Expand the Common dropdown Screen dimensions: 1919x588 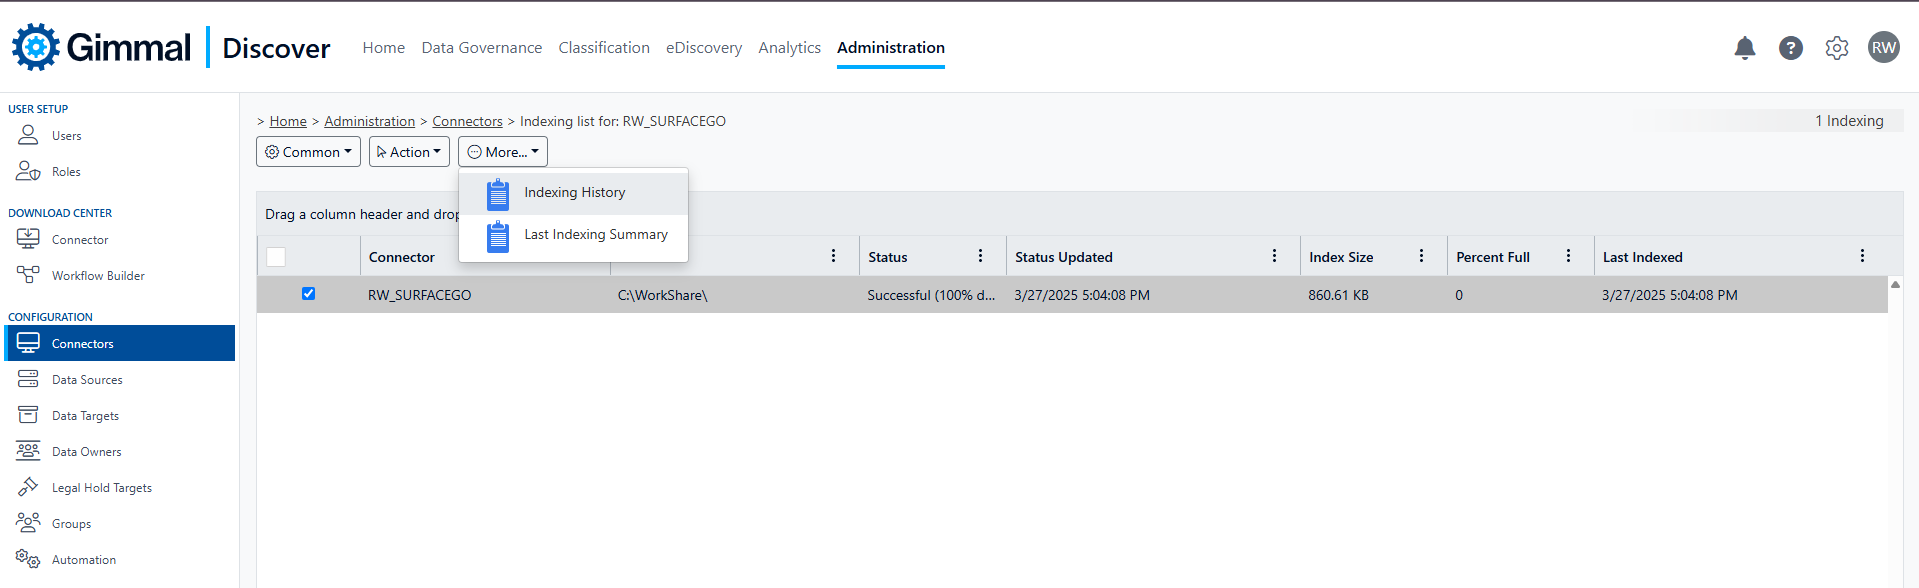[x=308, y=152]
